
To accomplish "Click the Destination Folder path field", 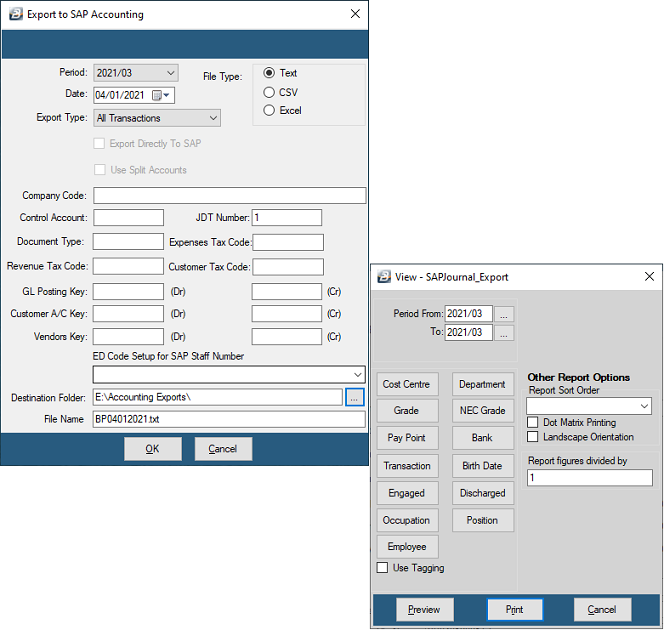I will (218, 397).
